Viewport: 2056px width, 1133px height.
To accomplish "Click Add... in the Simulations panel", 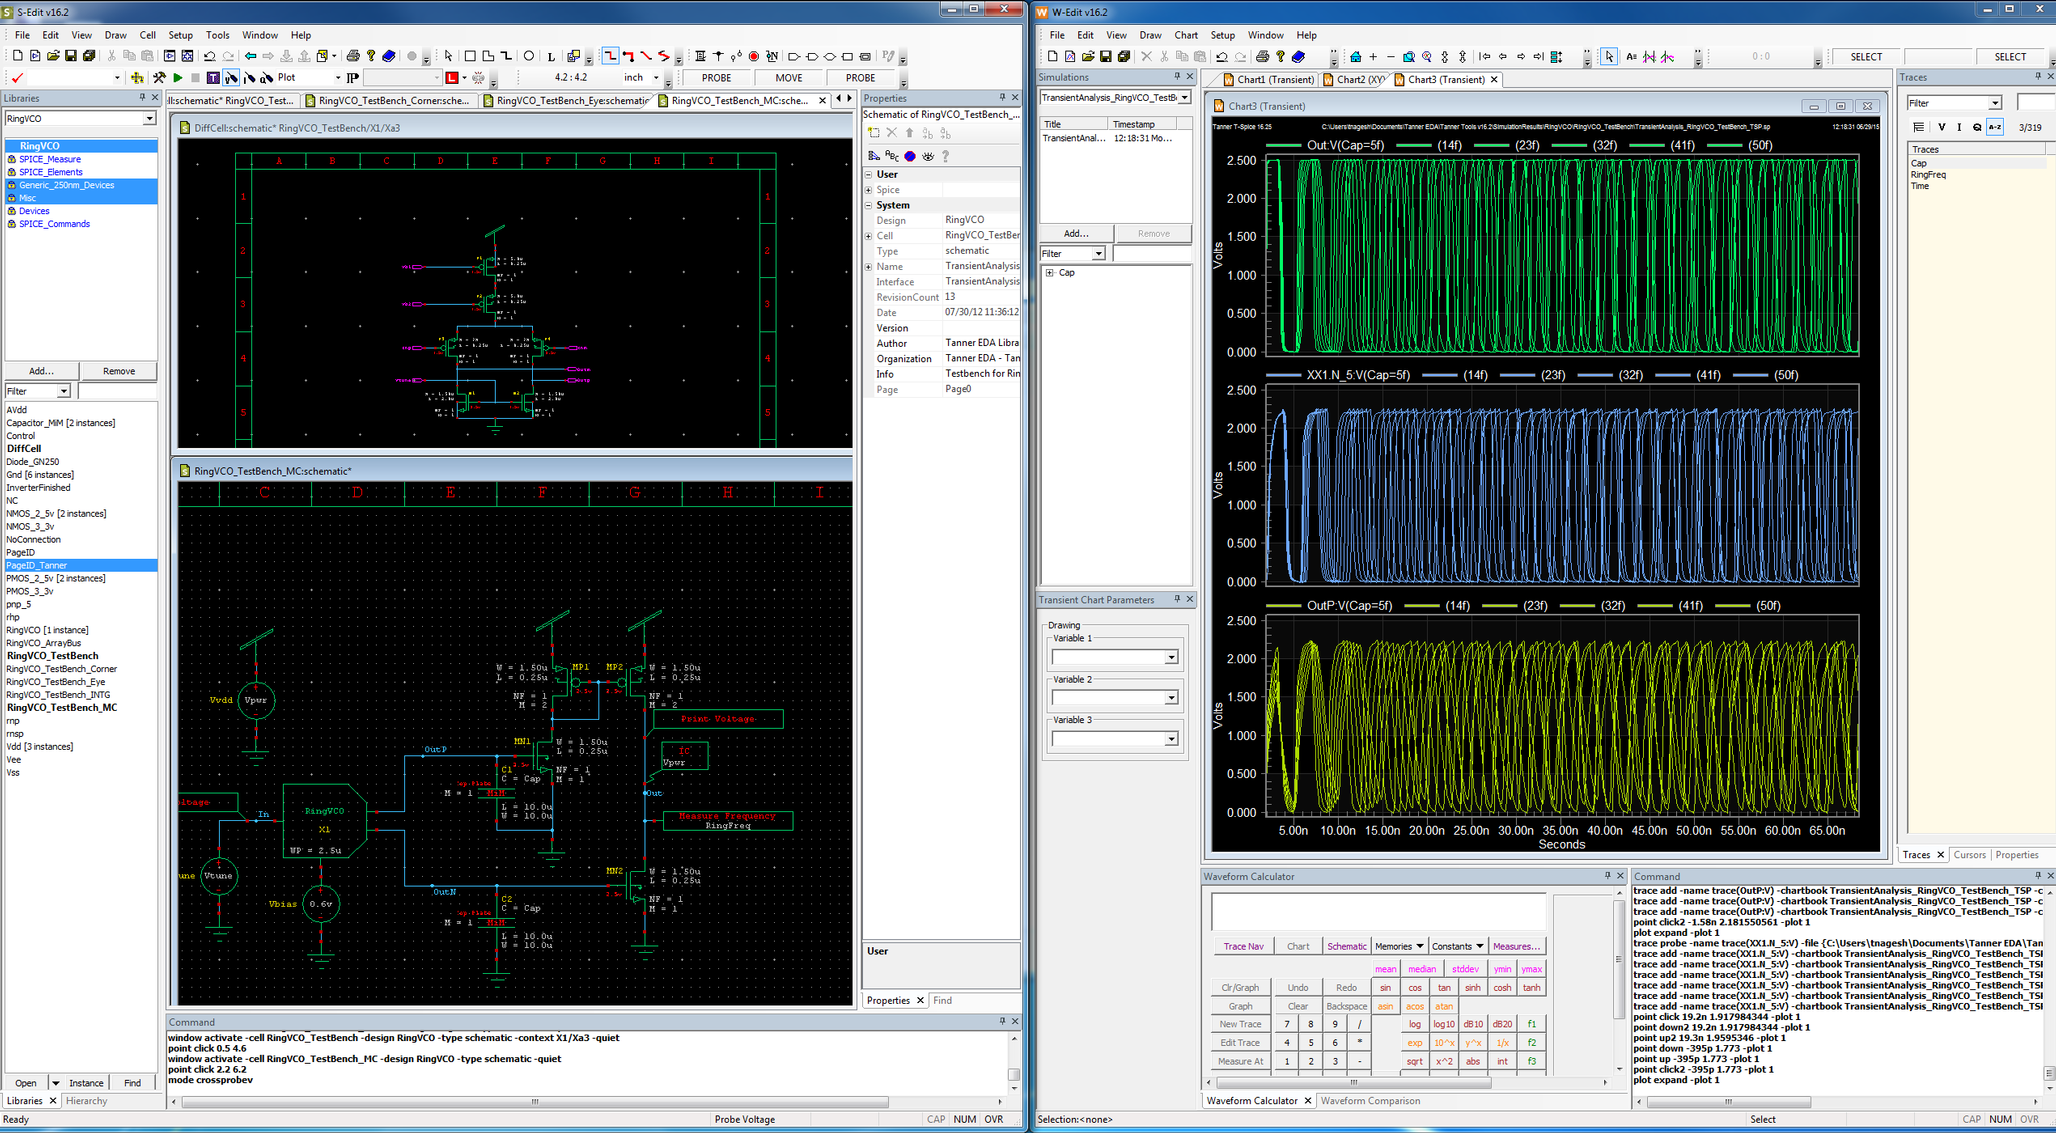I will pyautogui.click(x=1076, y=233).
